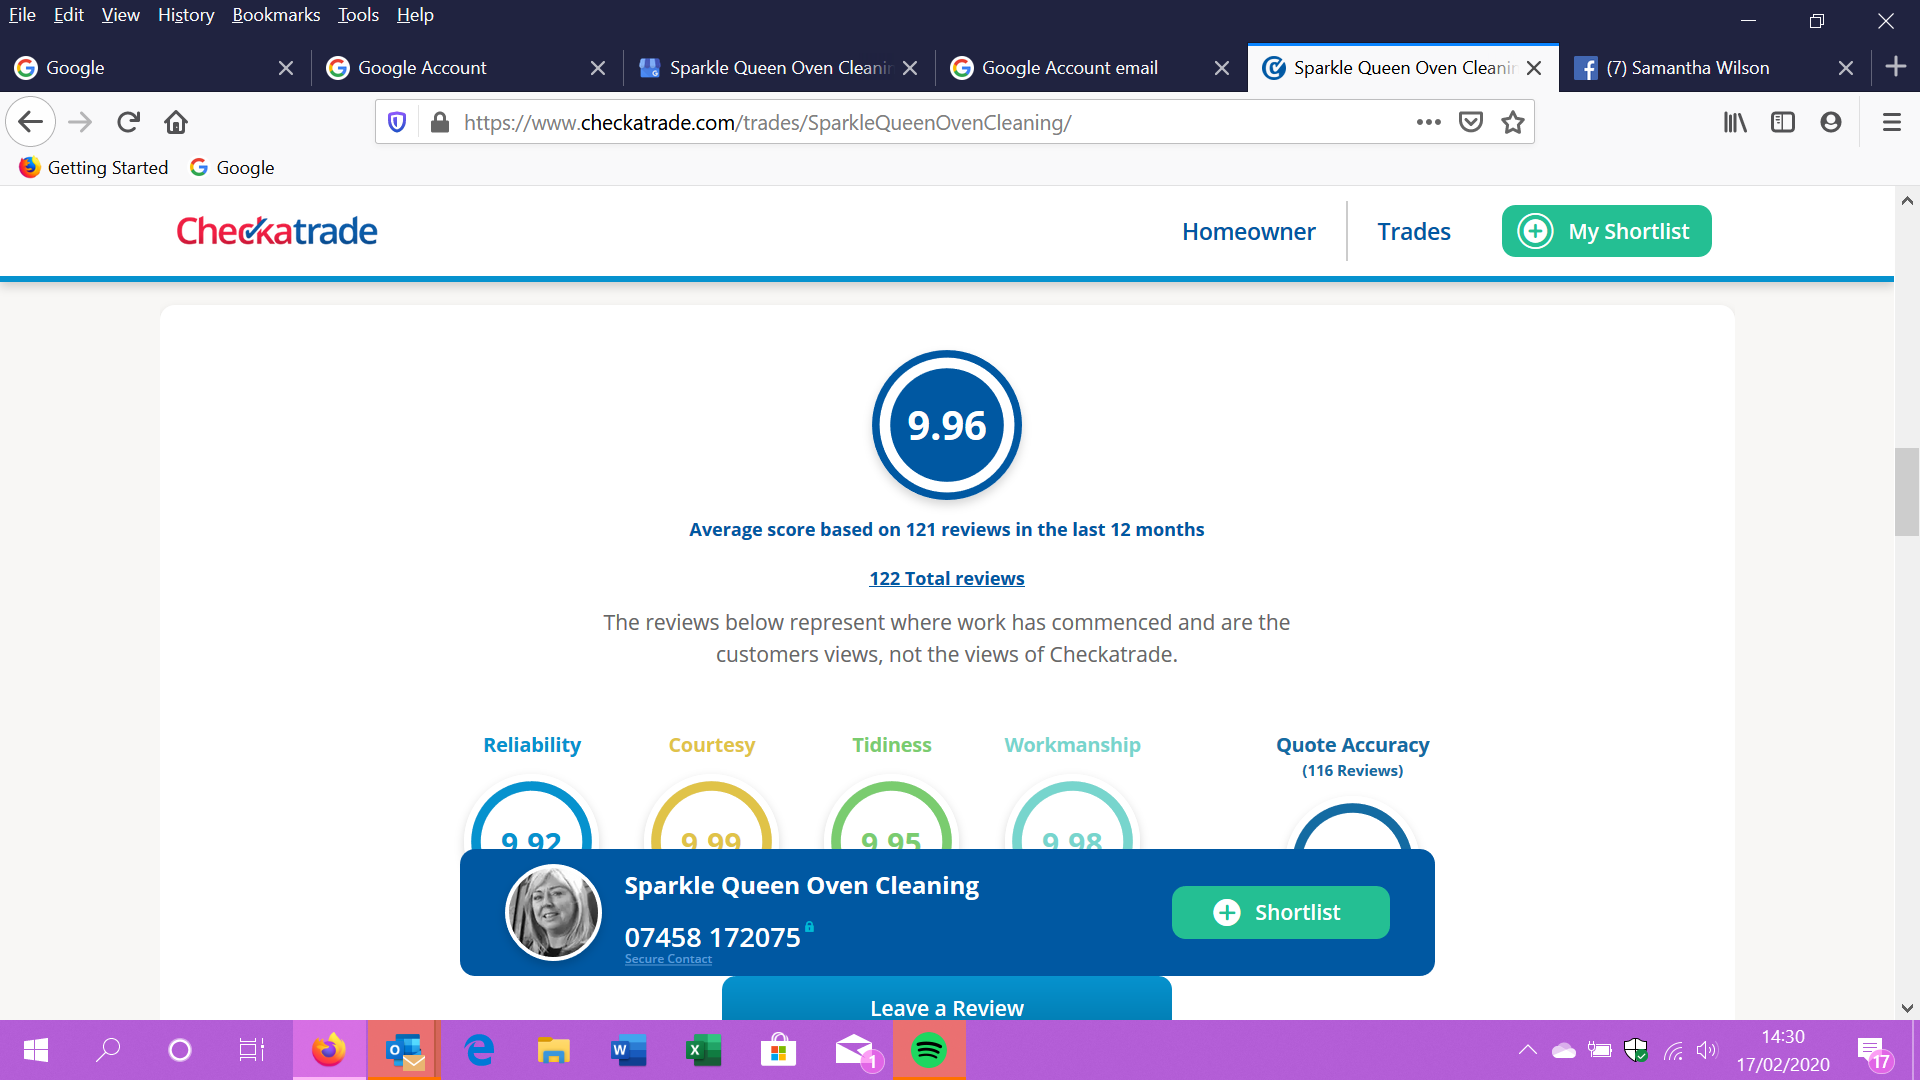
Task: Click the Checkatrade logo
Action: [x=277, y=231]
